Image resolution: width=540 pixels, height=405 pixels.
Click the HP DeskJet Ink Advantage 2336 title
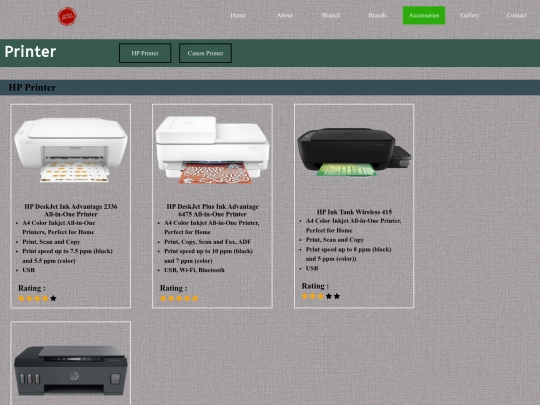(x=71, y=210)
